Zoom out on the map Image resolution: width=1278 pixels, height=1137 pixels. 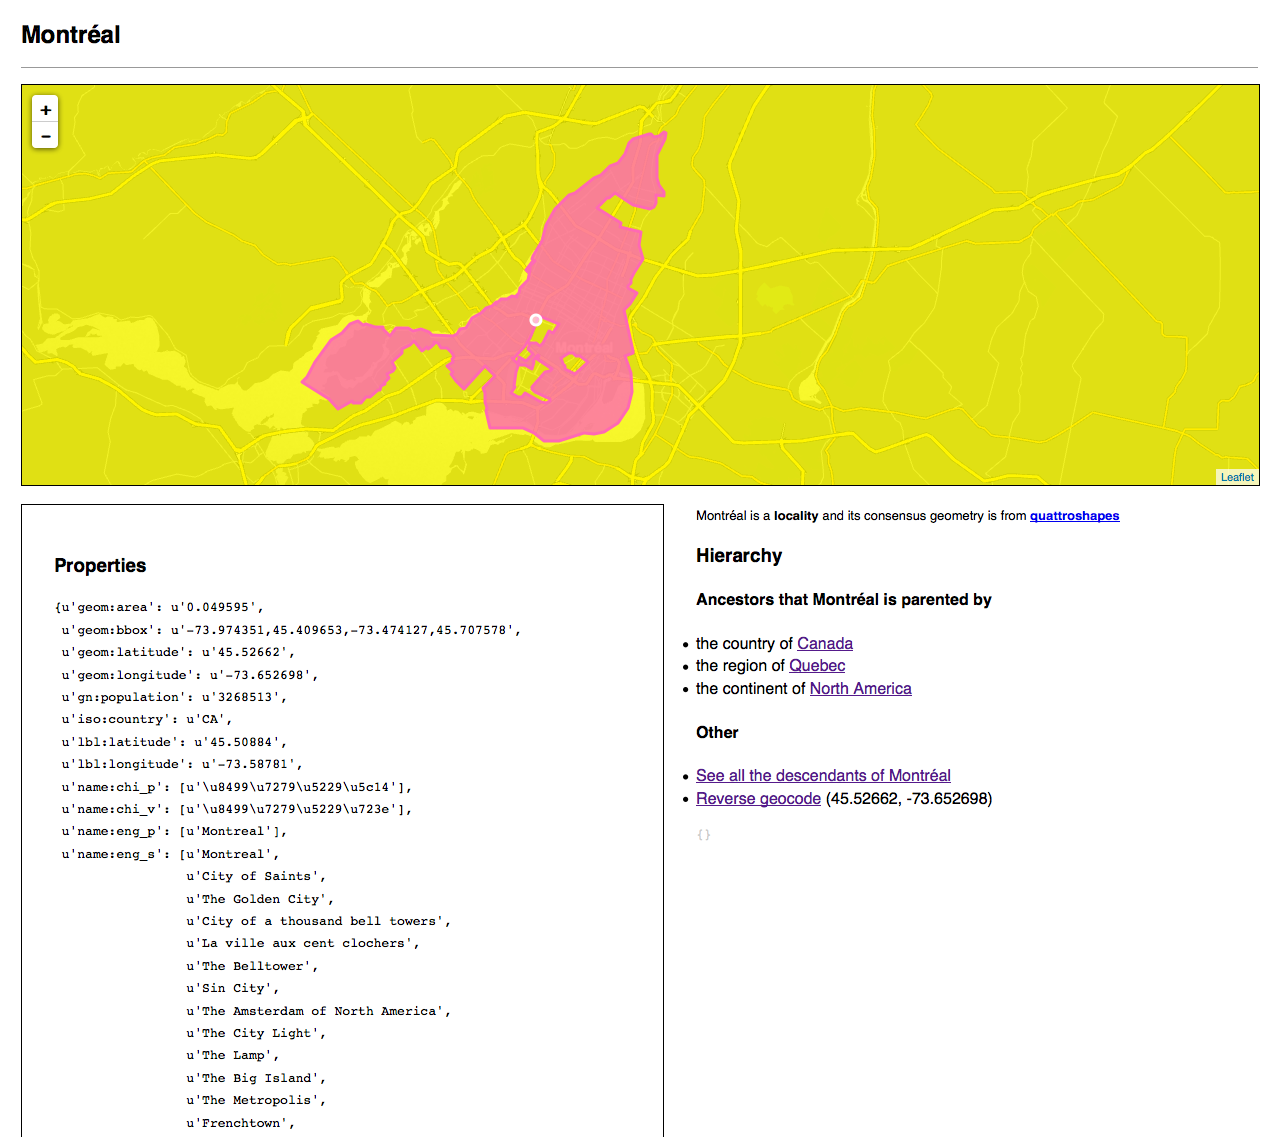pos(45,135)
